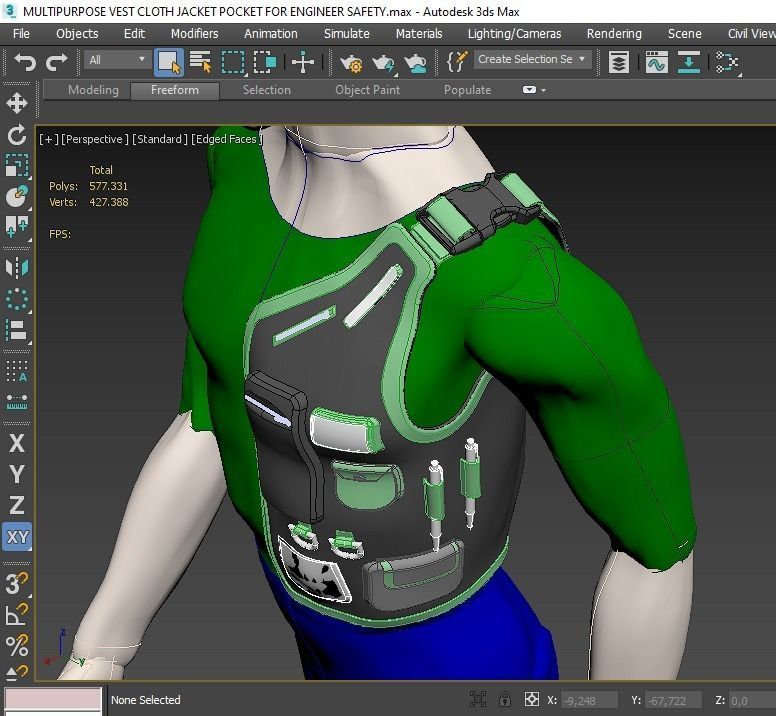
Task: Click the Align tool icon
Action: (17, 330)
